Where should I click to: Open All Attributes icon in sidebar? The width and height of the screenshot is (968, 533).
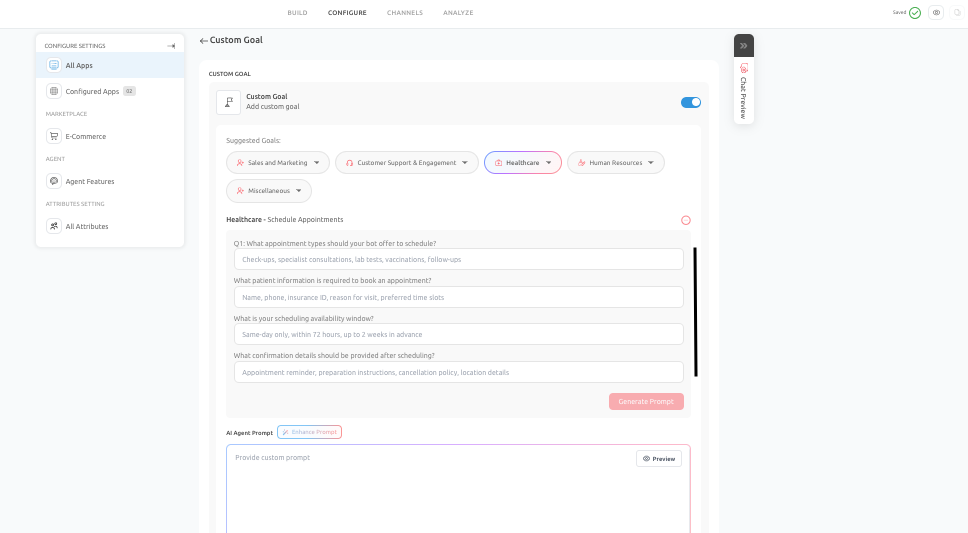(x=54, y=226)
